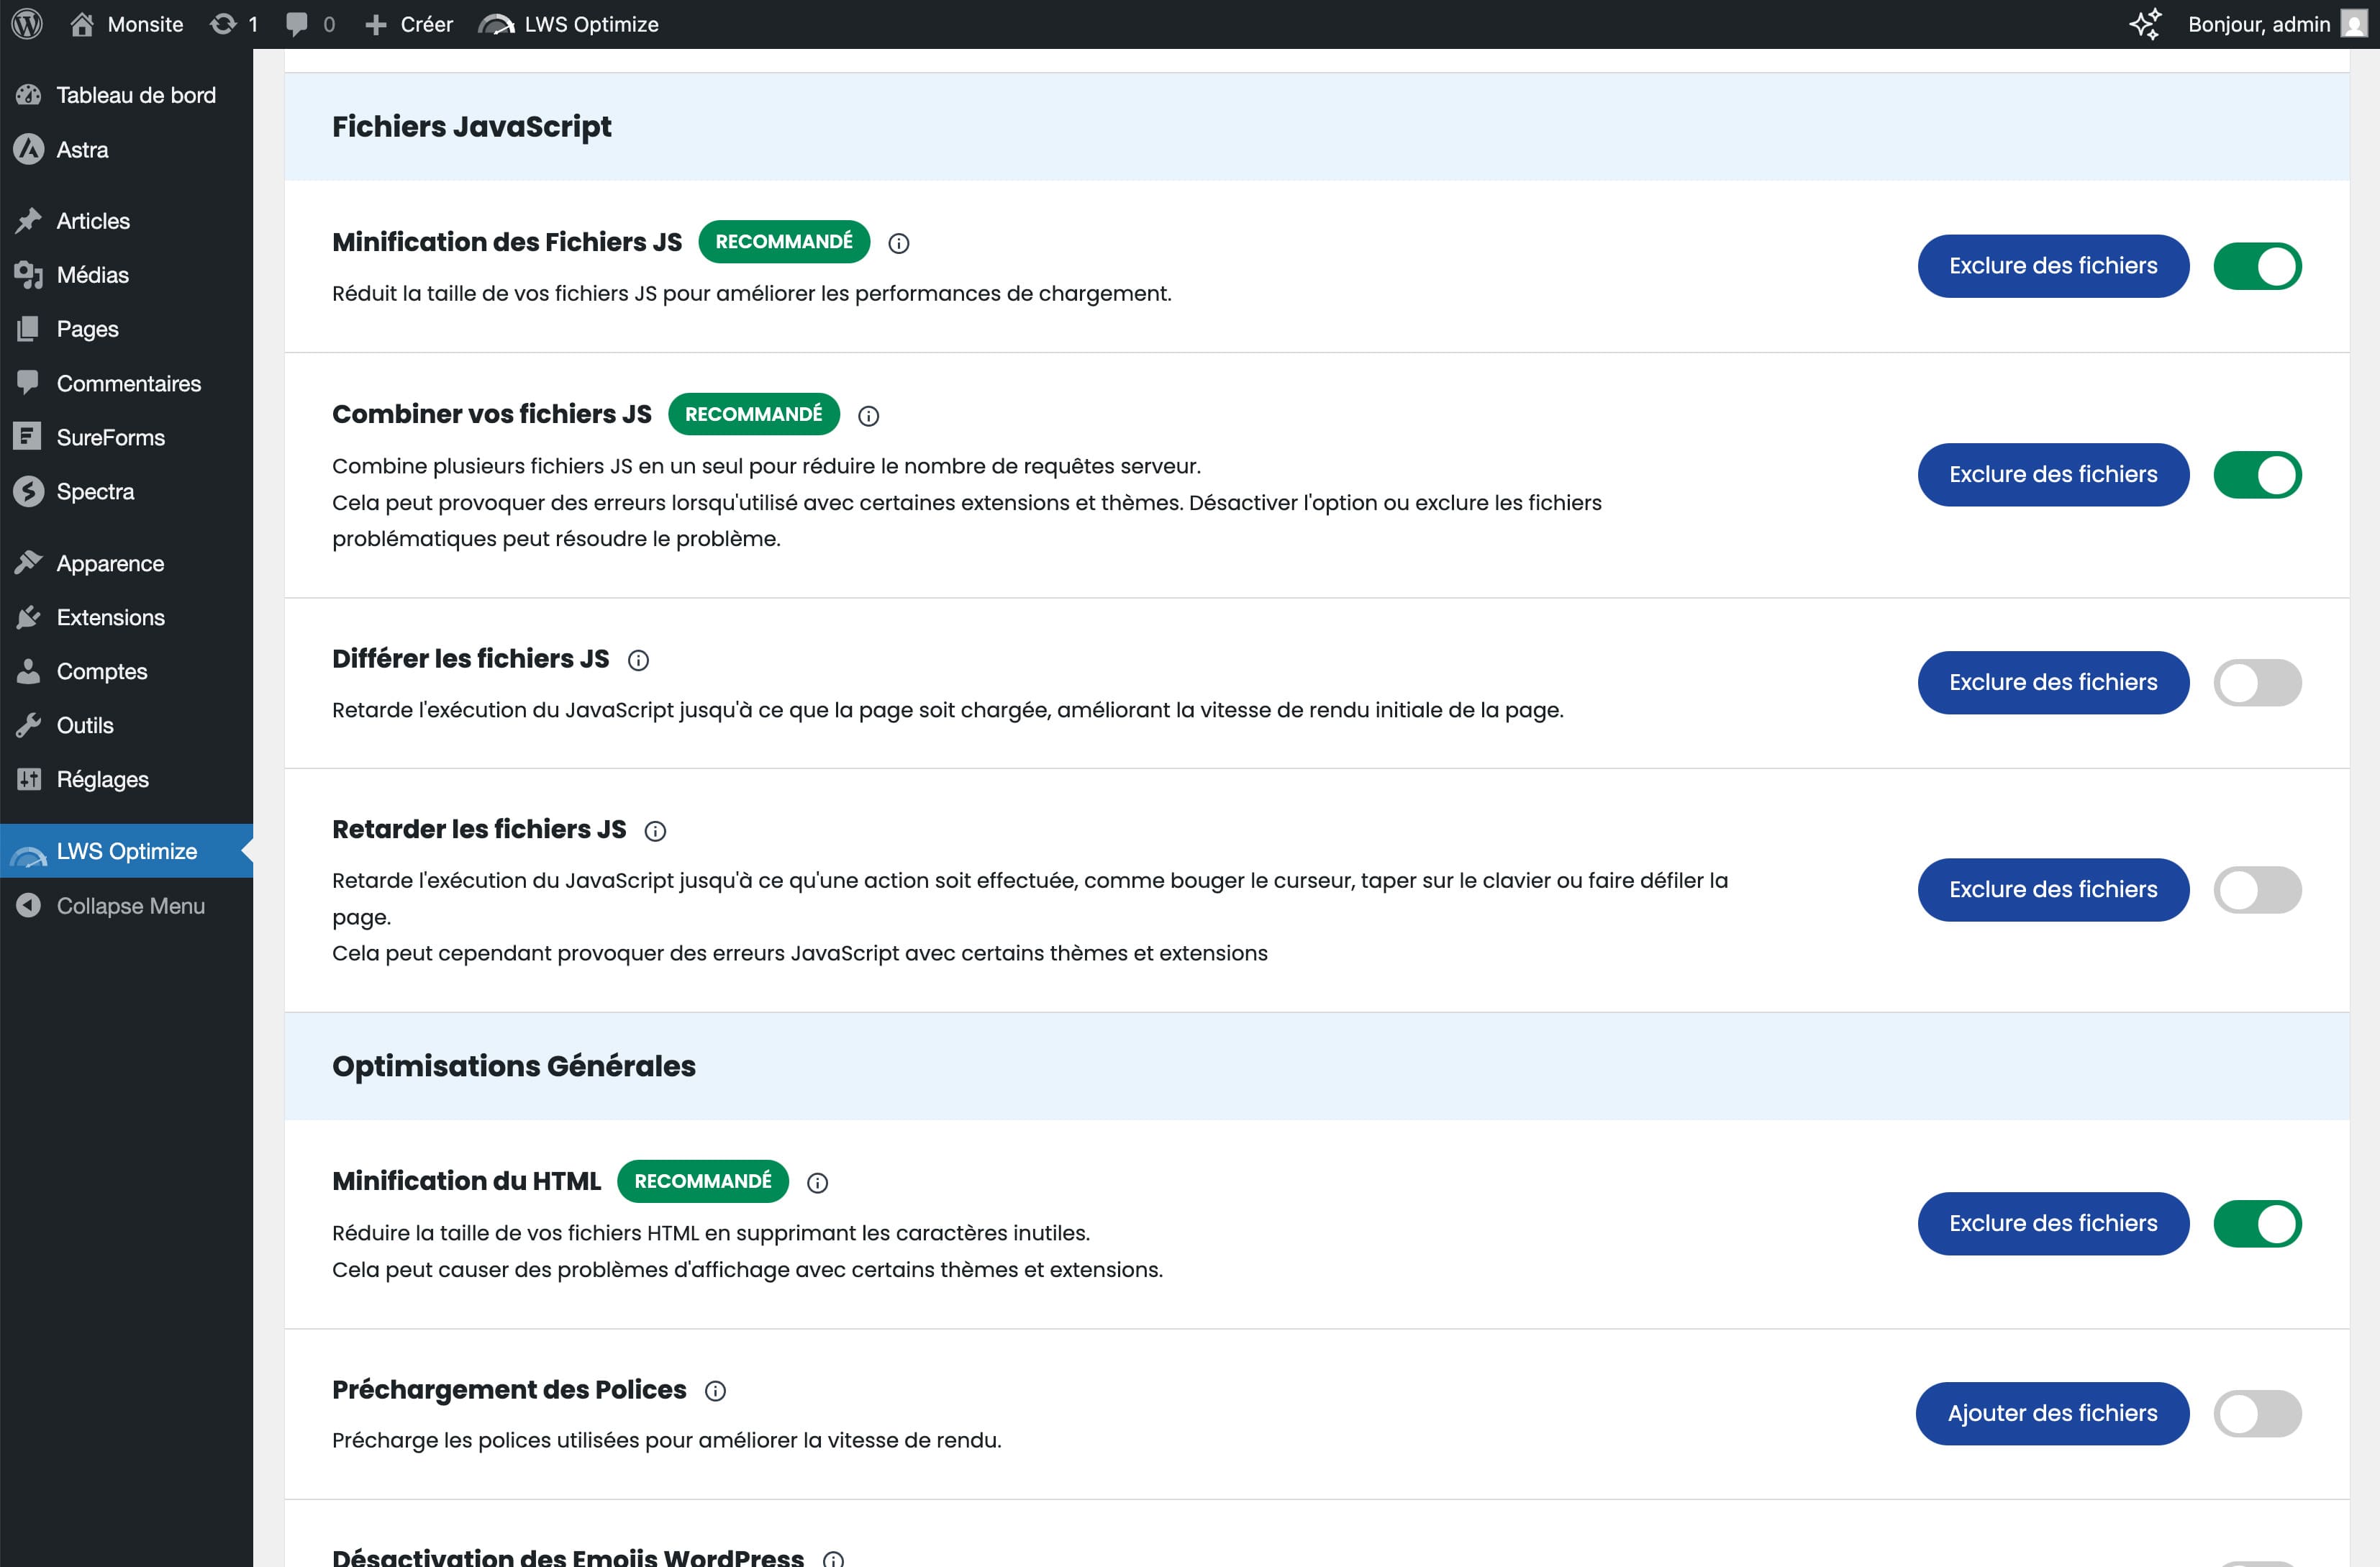Viewport: 2380px width, 1567px height.
Task: Turn on Préchargement des Polices switch
Action: click(x=2256, y=1413)
